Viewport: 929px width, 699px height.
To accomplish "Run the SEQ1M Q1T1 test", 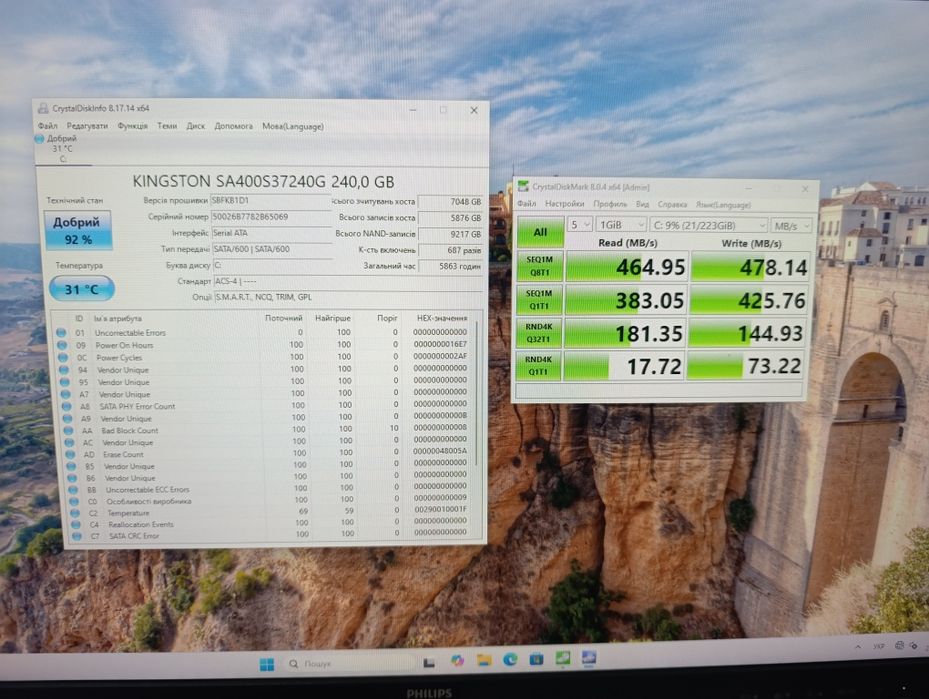I will click(x=539, y=300).
